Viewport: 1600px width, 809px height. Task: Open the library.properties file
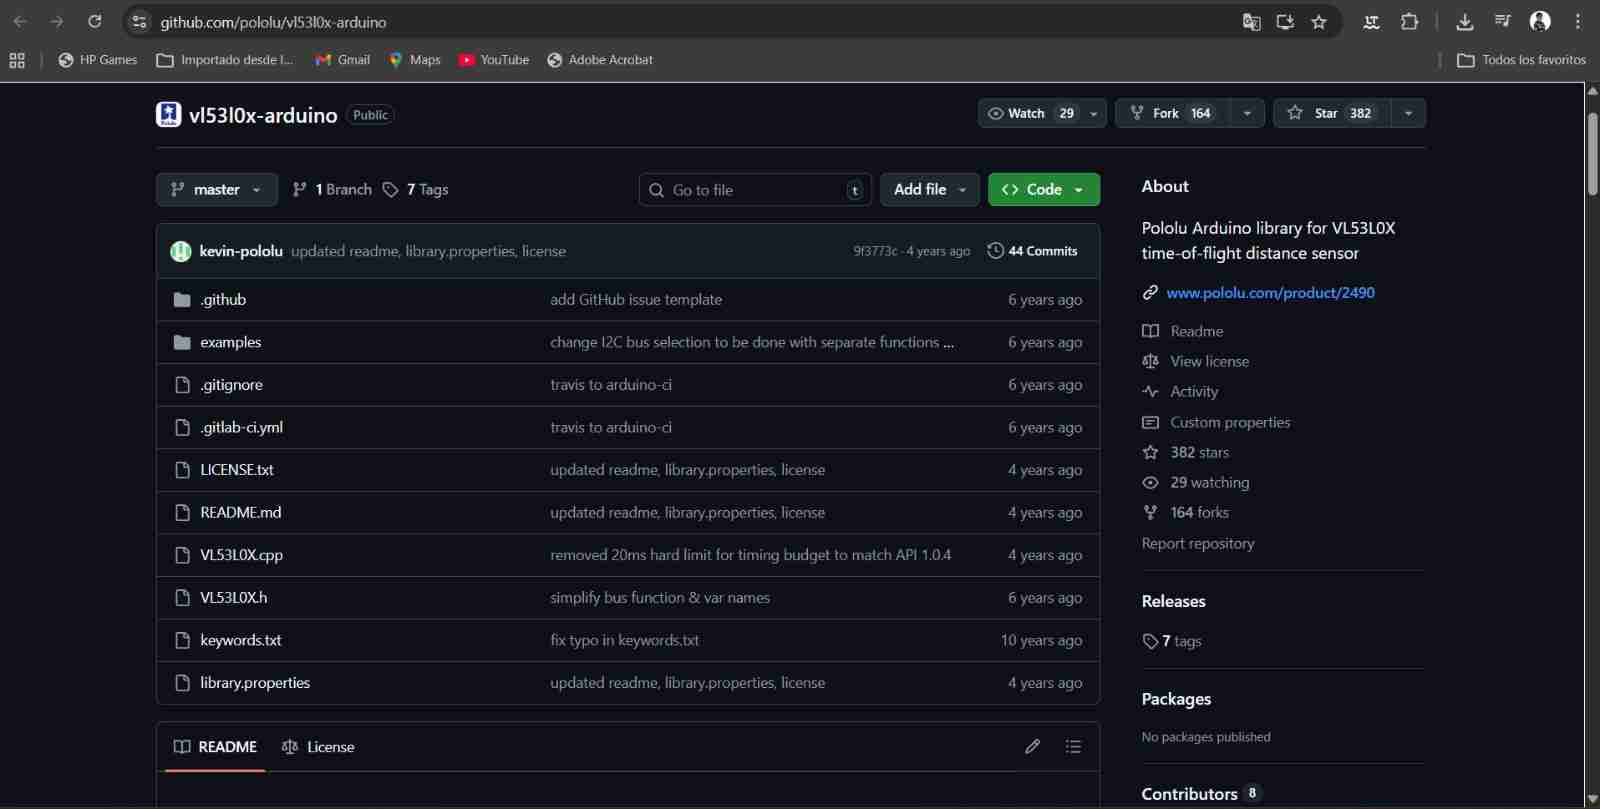pyautogui.click(x=255, y=683)
